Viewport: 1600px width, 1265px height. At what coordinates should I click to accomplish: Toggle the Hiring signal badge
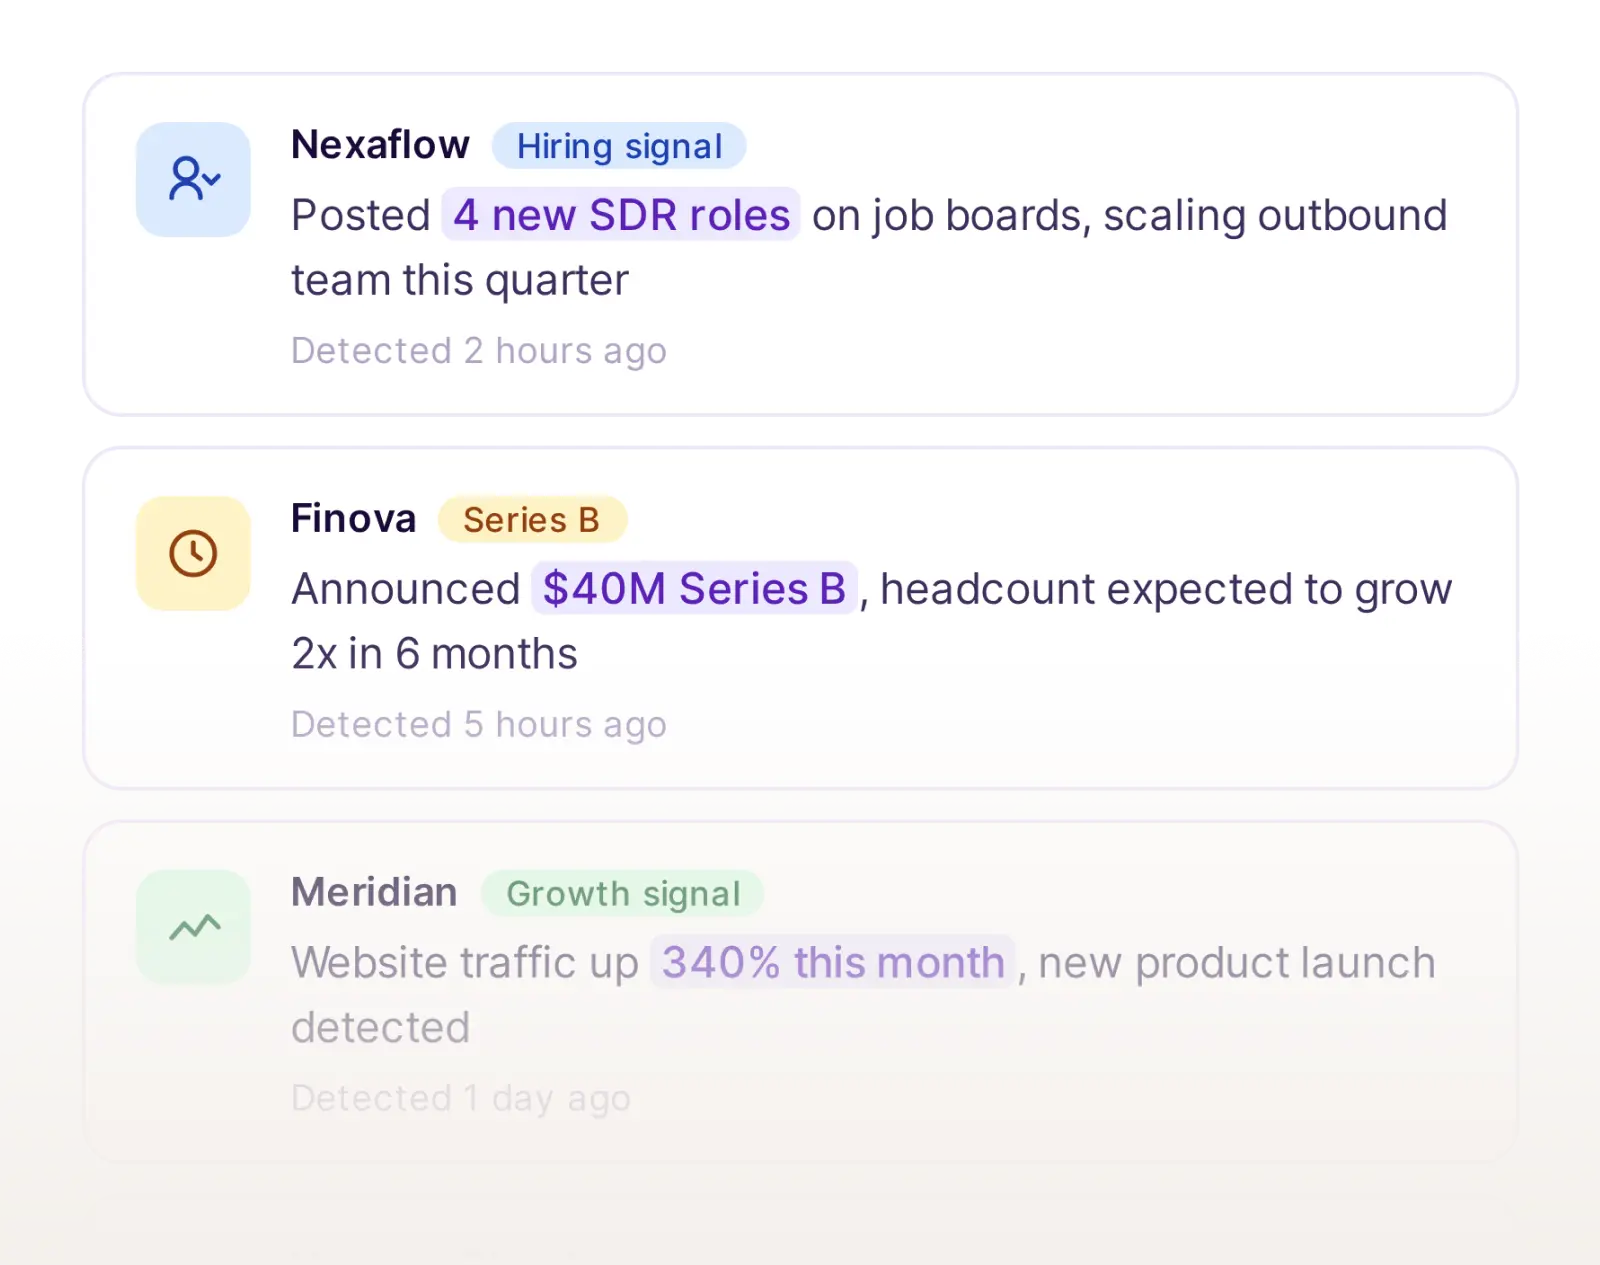tap(619, 146)
